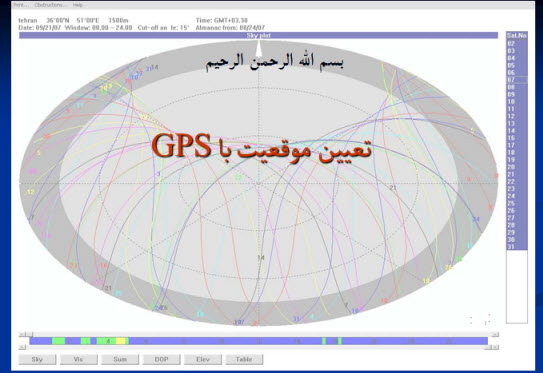The image size is (543, 373).
Task: Select satellite 19 in Sat.No list
Action: (x=517, y=160)
